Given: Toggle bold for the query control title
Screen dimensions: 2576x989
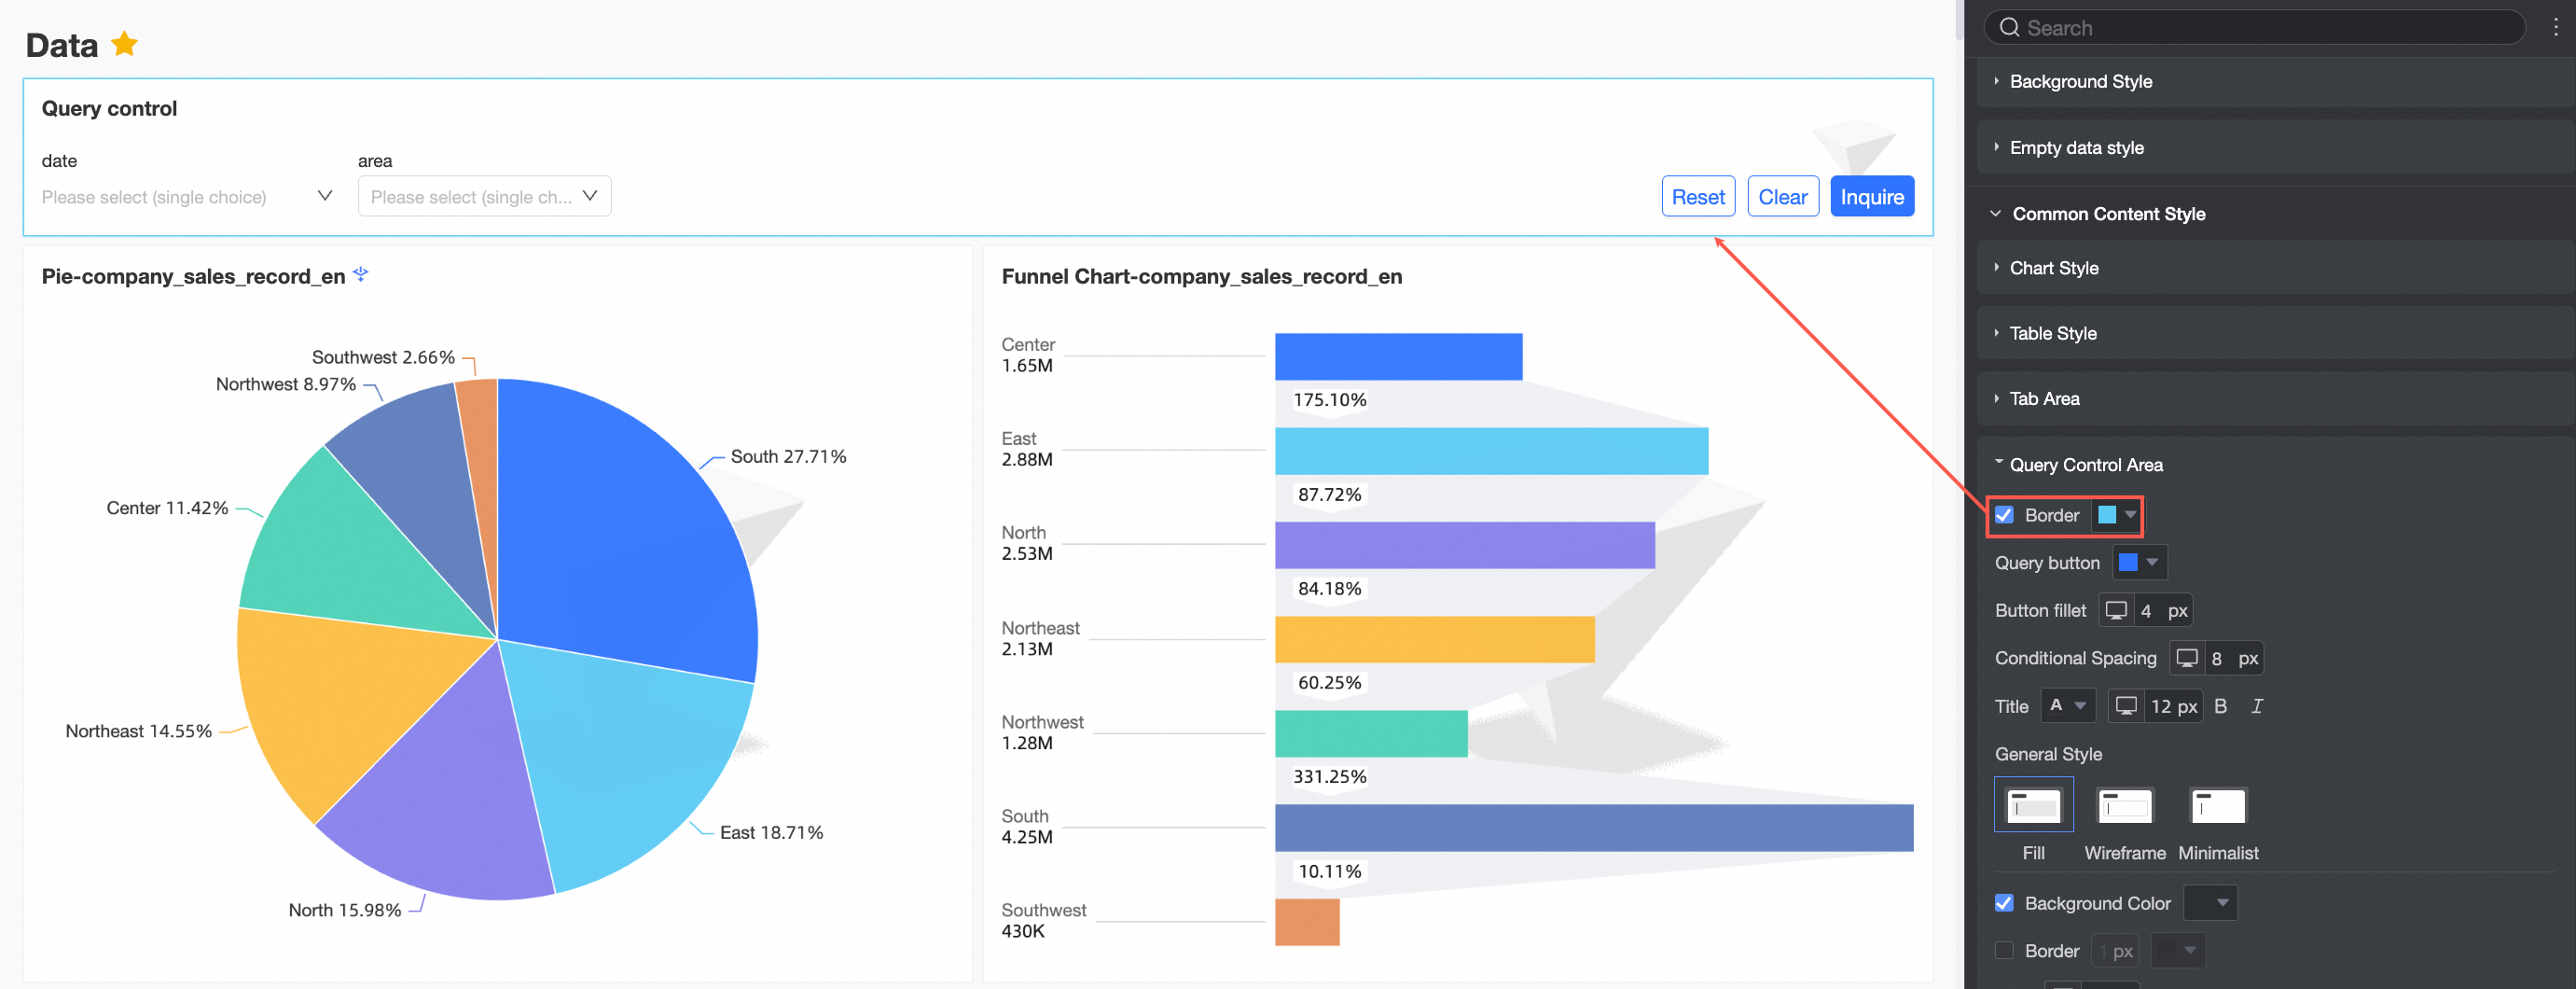Looking at the screenshot, I should (x=2220, y=706).
